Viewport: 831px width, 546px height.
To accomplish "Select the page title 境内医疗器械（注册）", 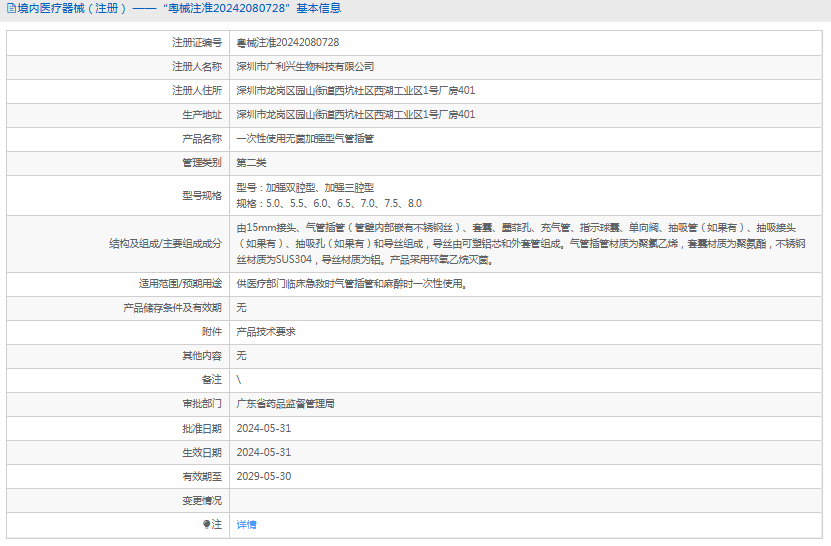I will 72,8.
